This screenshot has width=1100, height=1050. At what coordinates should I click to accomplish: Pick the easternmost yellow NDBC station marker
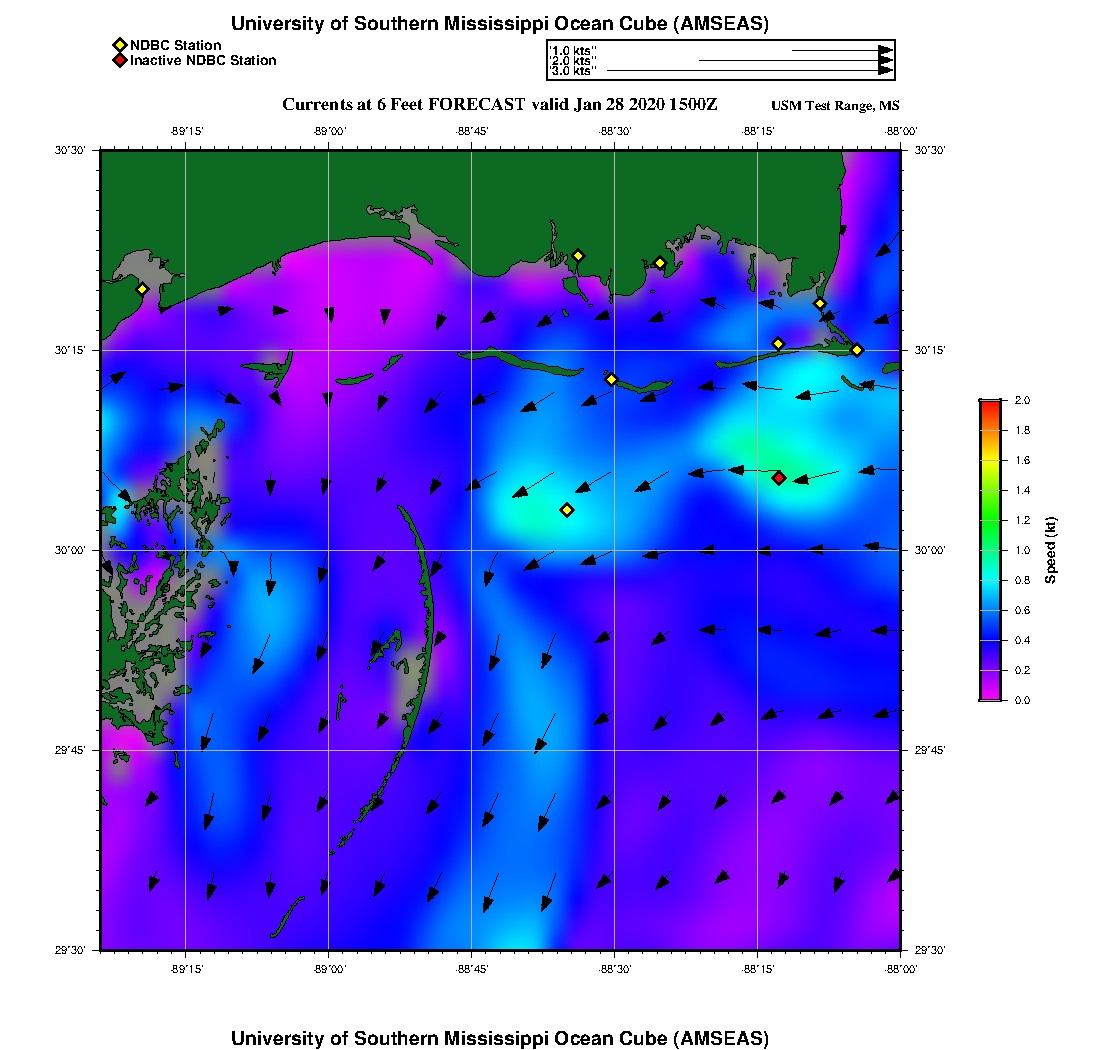pyautogui.click(x=857, y=350)
